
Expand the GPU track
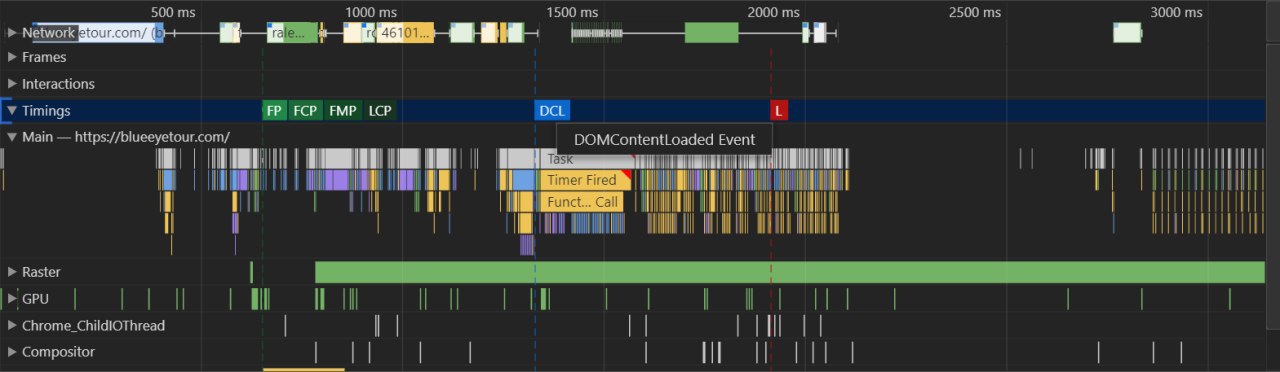[x=12, y=298]
